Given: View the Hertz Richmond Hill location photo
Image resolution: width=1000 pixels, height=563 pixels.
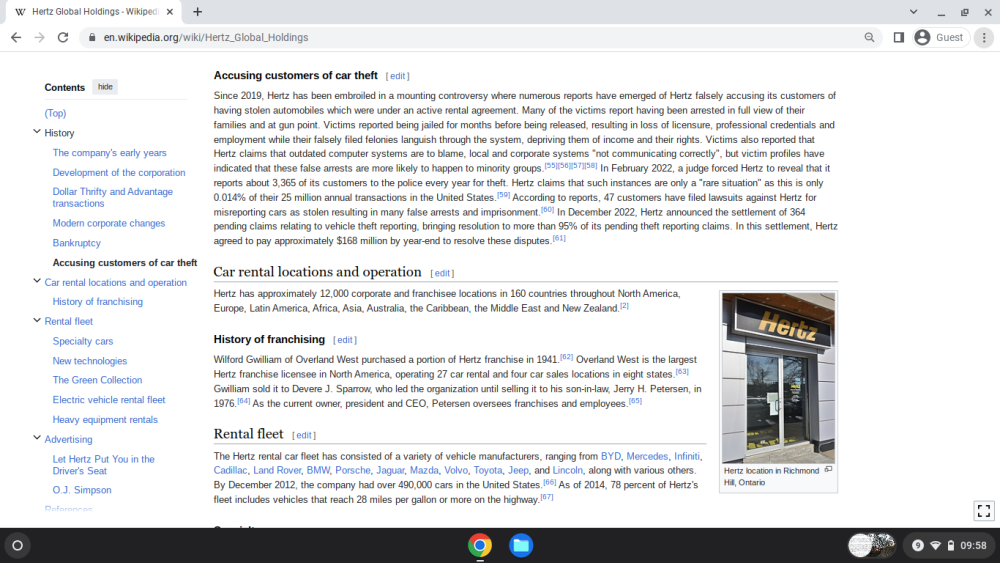Looking at the screenshot, I should (778, 377).
